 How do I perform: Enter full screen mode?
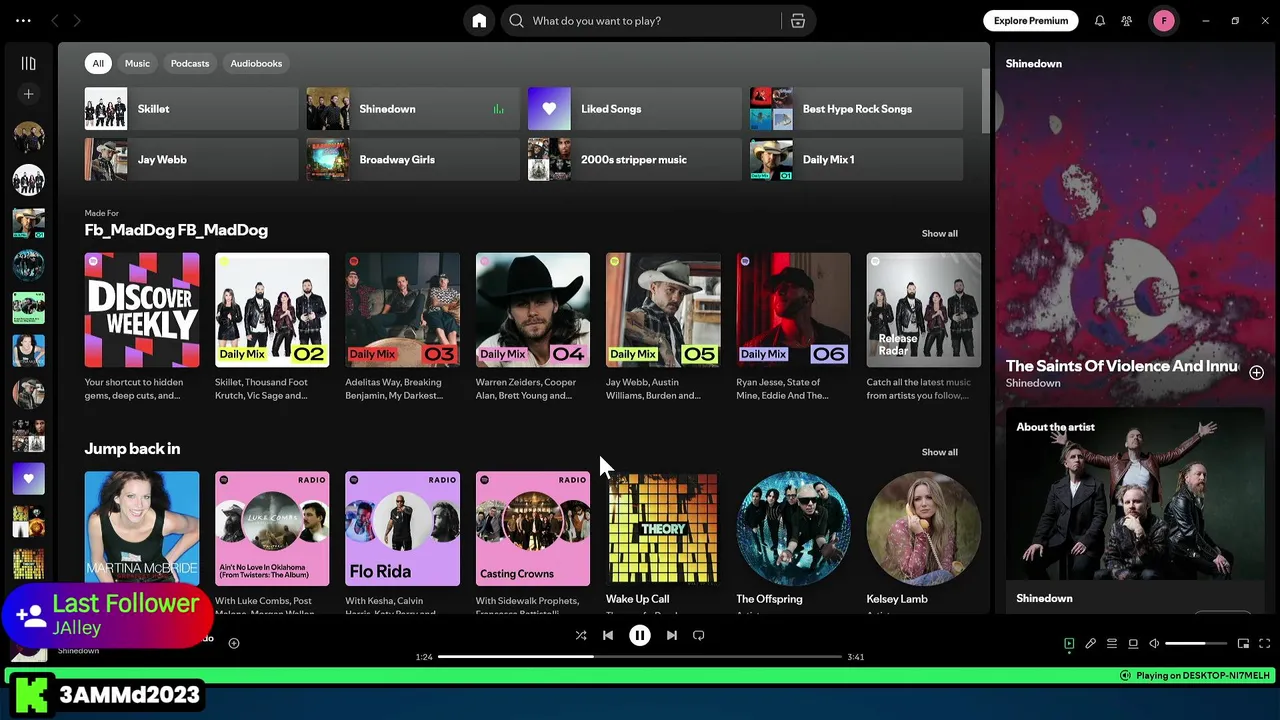[x=1264, y=644]
